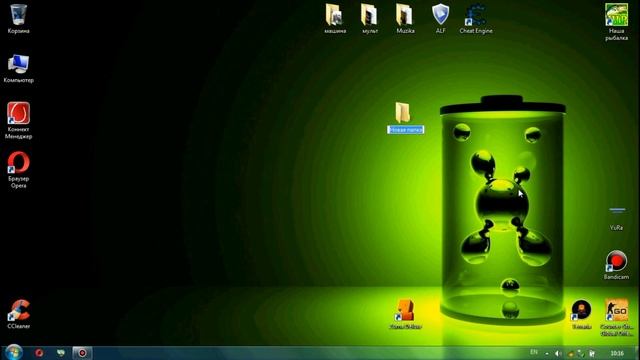Switch to the active Bandicam taskbar button
The height and width of the screenshot is (360, 640).
(82, 353)
